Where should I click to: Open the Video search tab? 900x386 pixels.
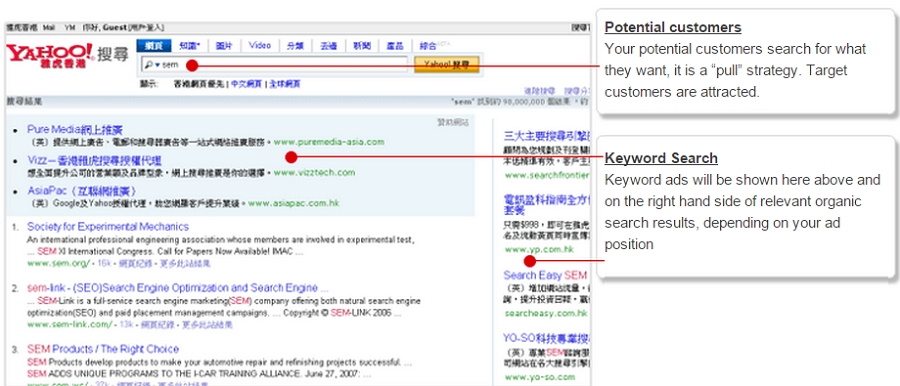pos(259,45)
